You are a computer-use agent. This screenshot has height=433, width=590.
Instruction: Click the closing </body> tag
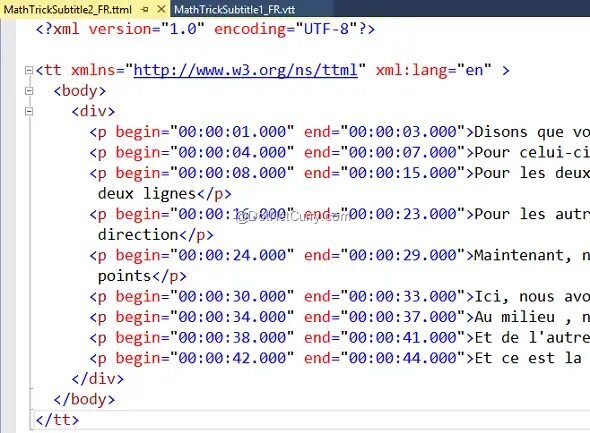pyautogui.click(x=84, y=400)
